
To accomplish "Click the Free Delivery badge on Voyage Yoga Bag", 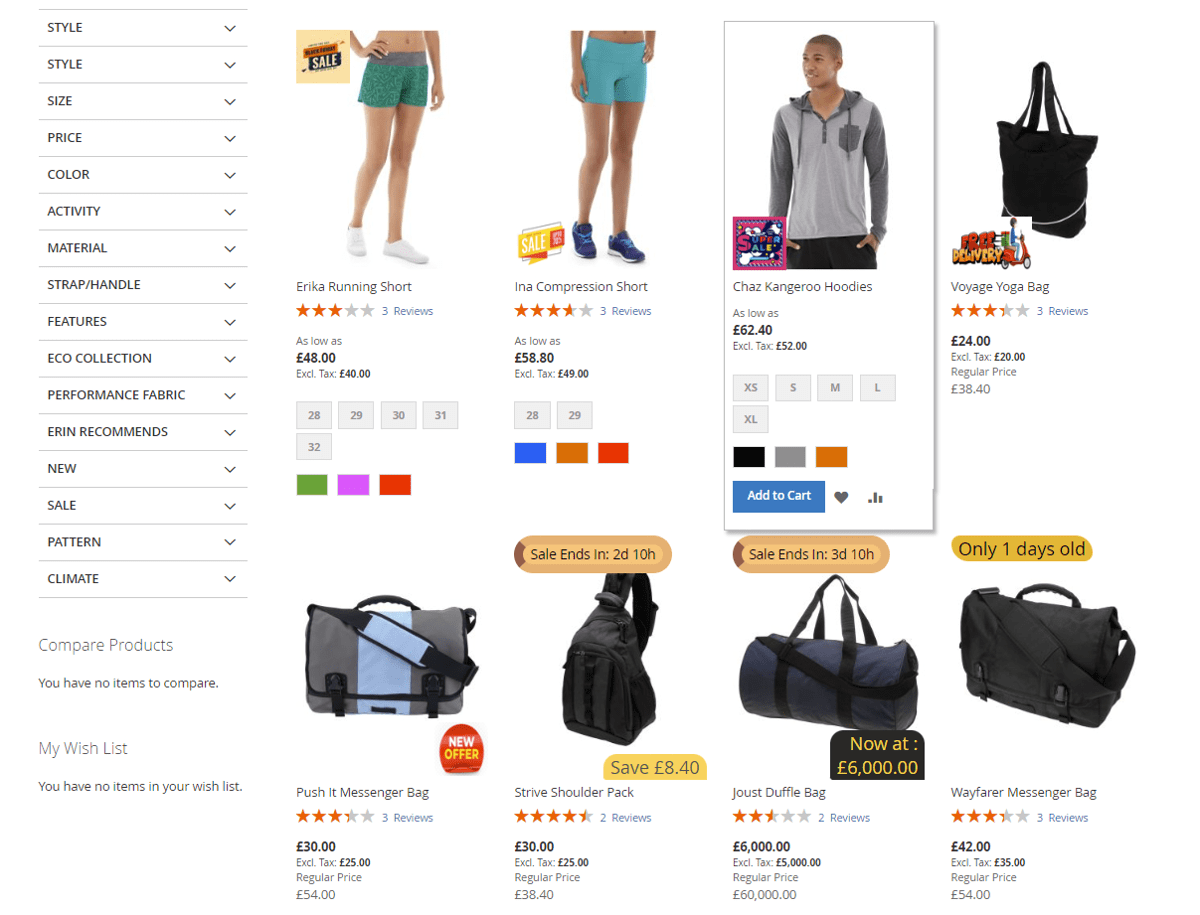I will pyautogui.click(x=991, y=242).
